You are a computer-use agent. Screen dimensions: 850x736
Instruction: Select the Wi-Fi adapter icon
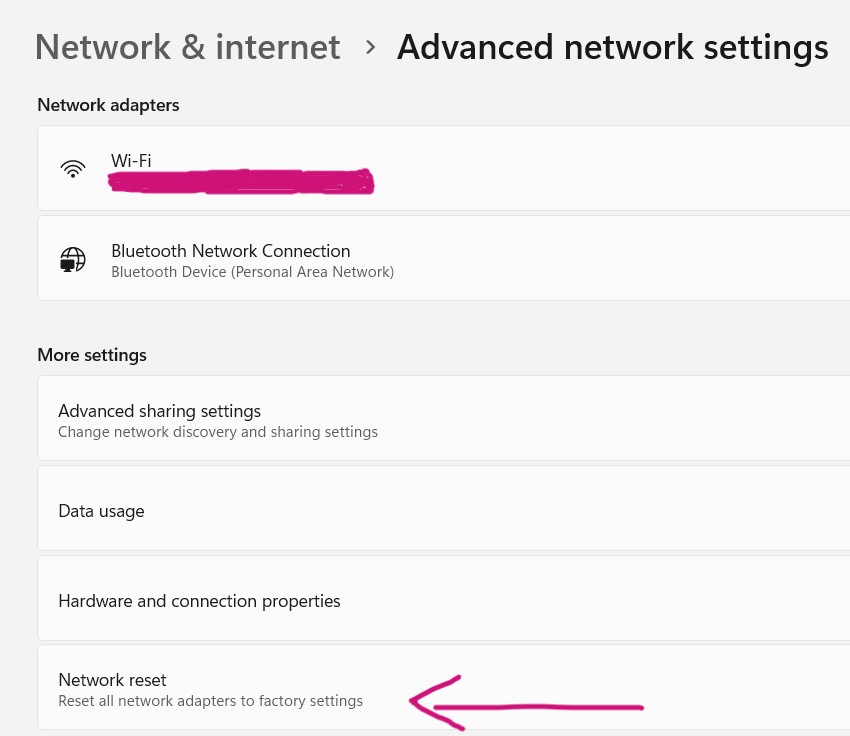pos(73,168)
